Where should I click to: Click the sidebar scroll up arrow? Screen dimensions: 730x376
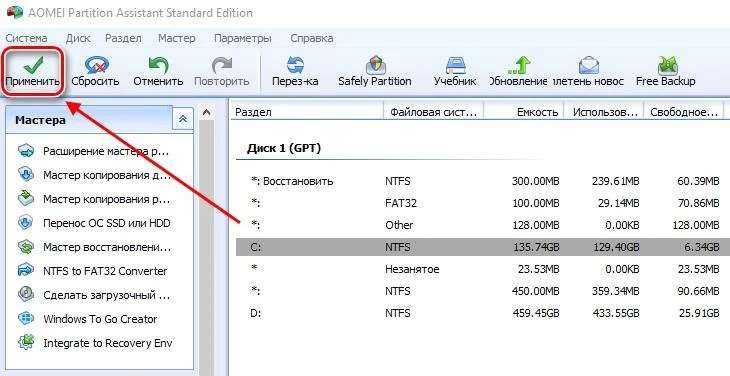point(207,113)
